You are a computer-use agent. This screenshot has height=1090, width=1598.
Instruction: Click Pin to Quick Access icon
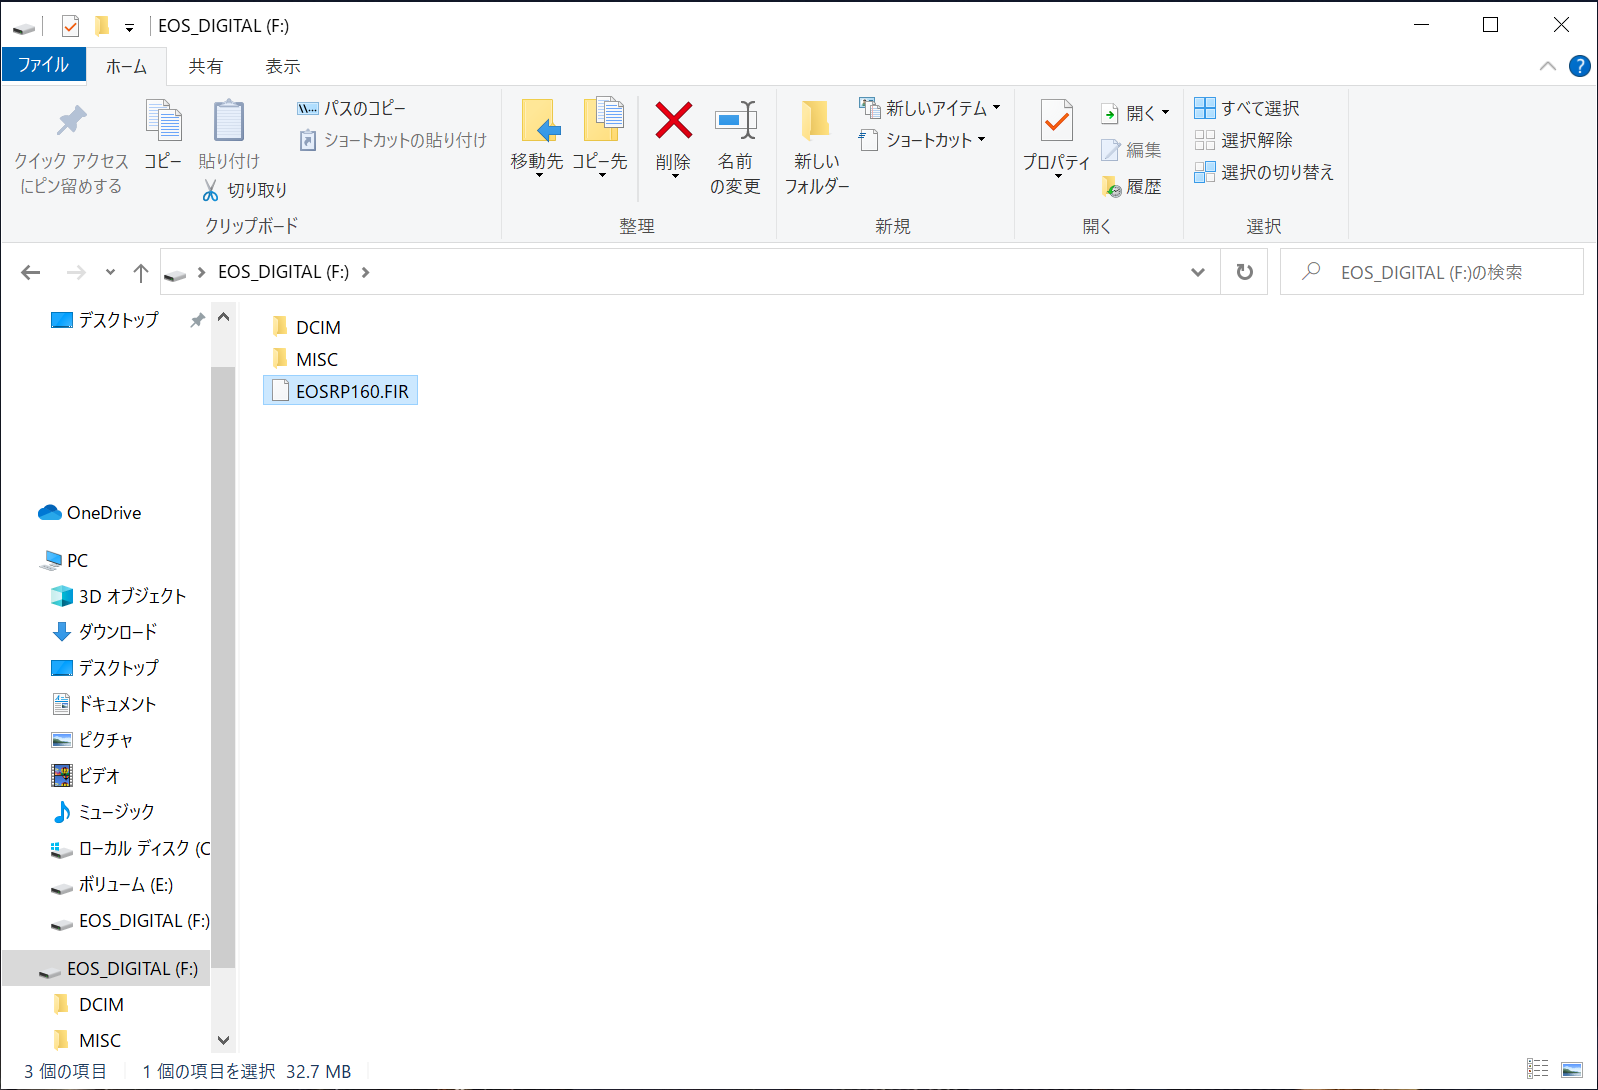point(71,122)
